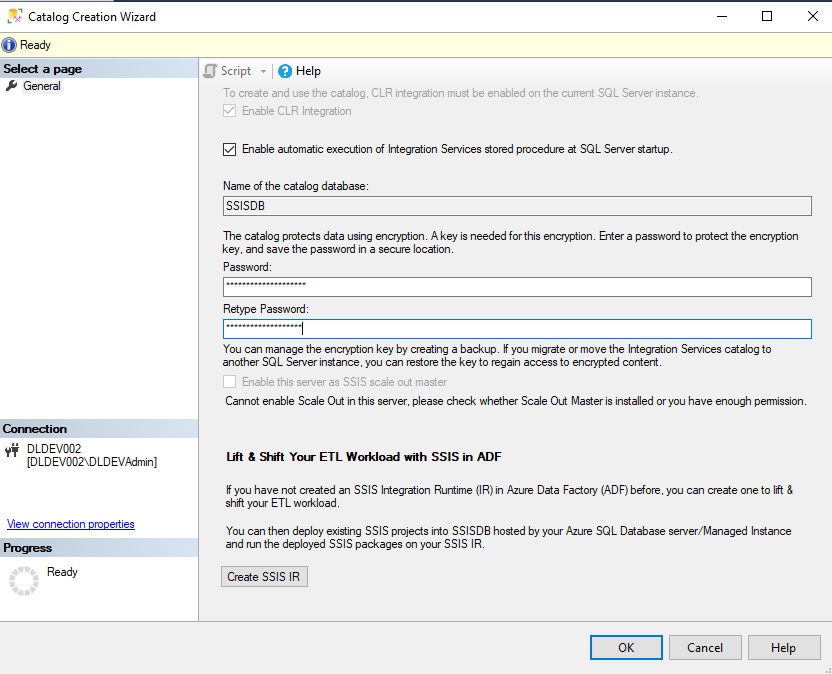Screen dimensions: 832x674
Task: Click the blue Help question-mark icon
Action: click(x=285, y=71)
